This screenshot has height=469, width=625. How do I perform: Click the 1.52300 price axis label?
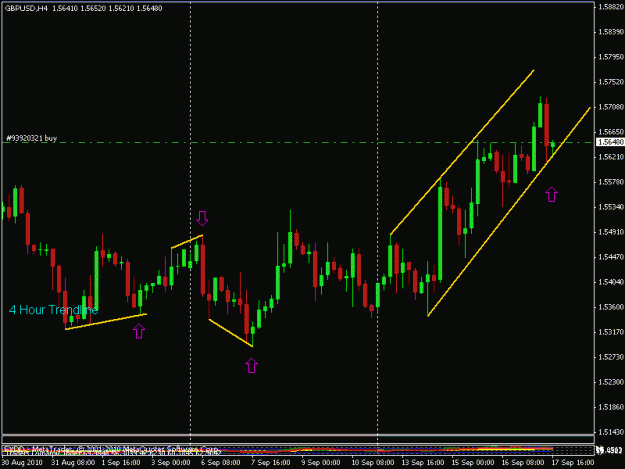click(x=611, y=382)
